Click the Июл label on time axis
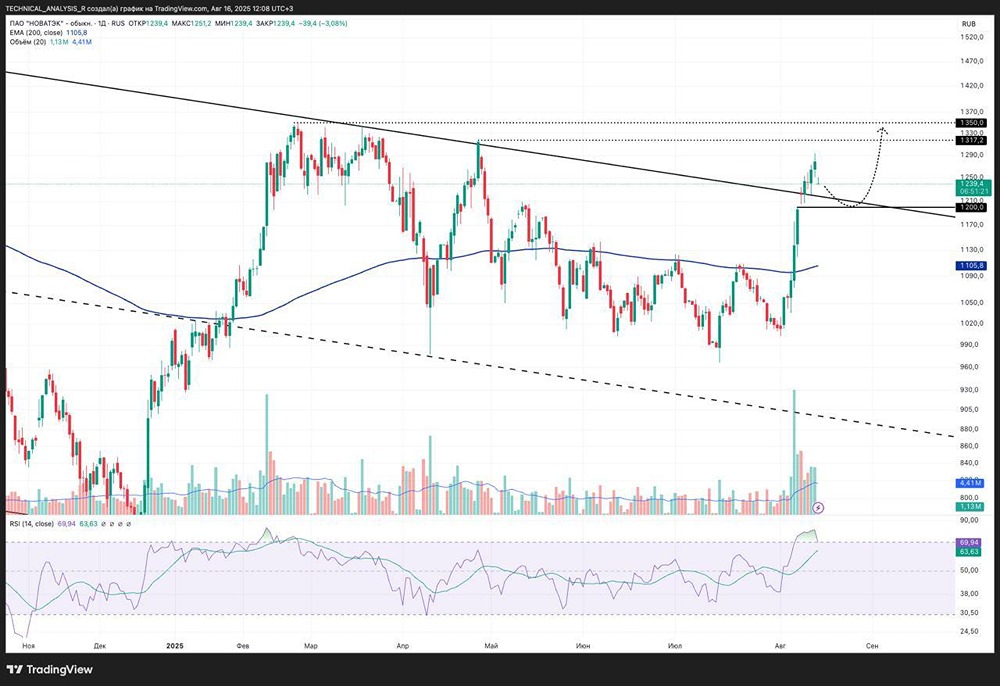The height and width of the screenshot is (686, 1000). click(675, 646)
